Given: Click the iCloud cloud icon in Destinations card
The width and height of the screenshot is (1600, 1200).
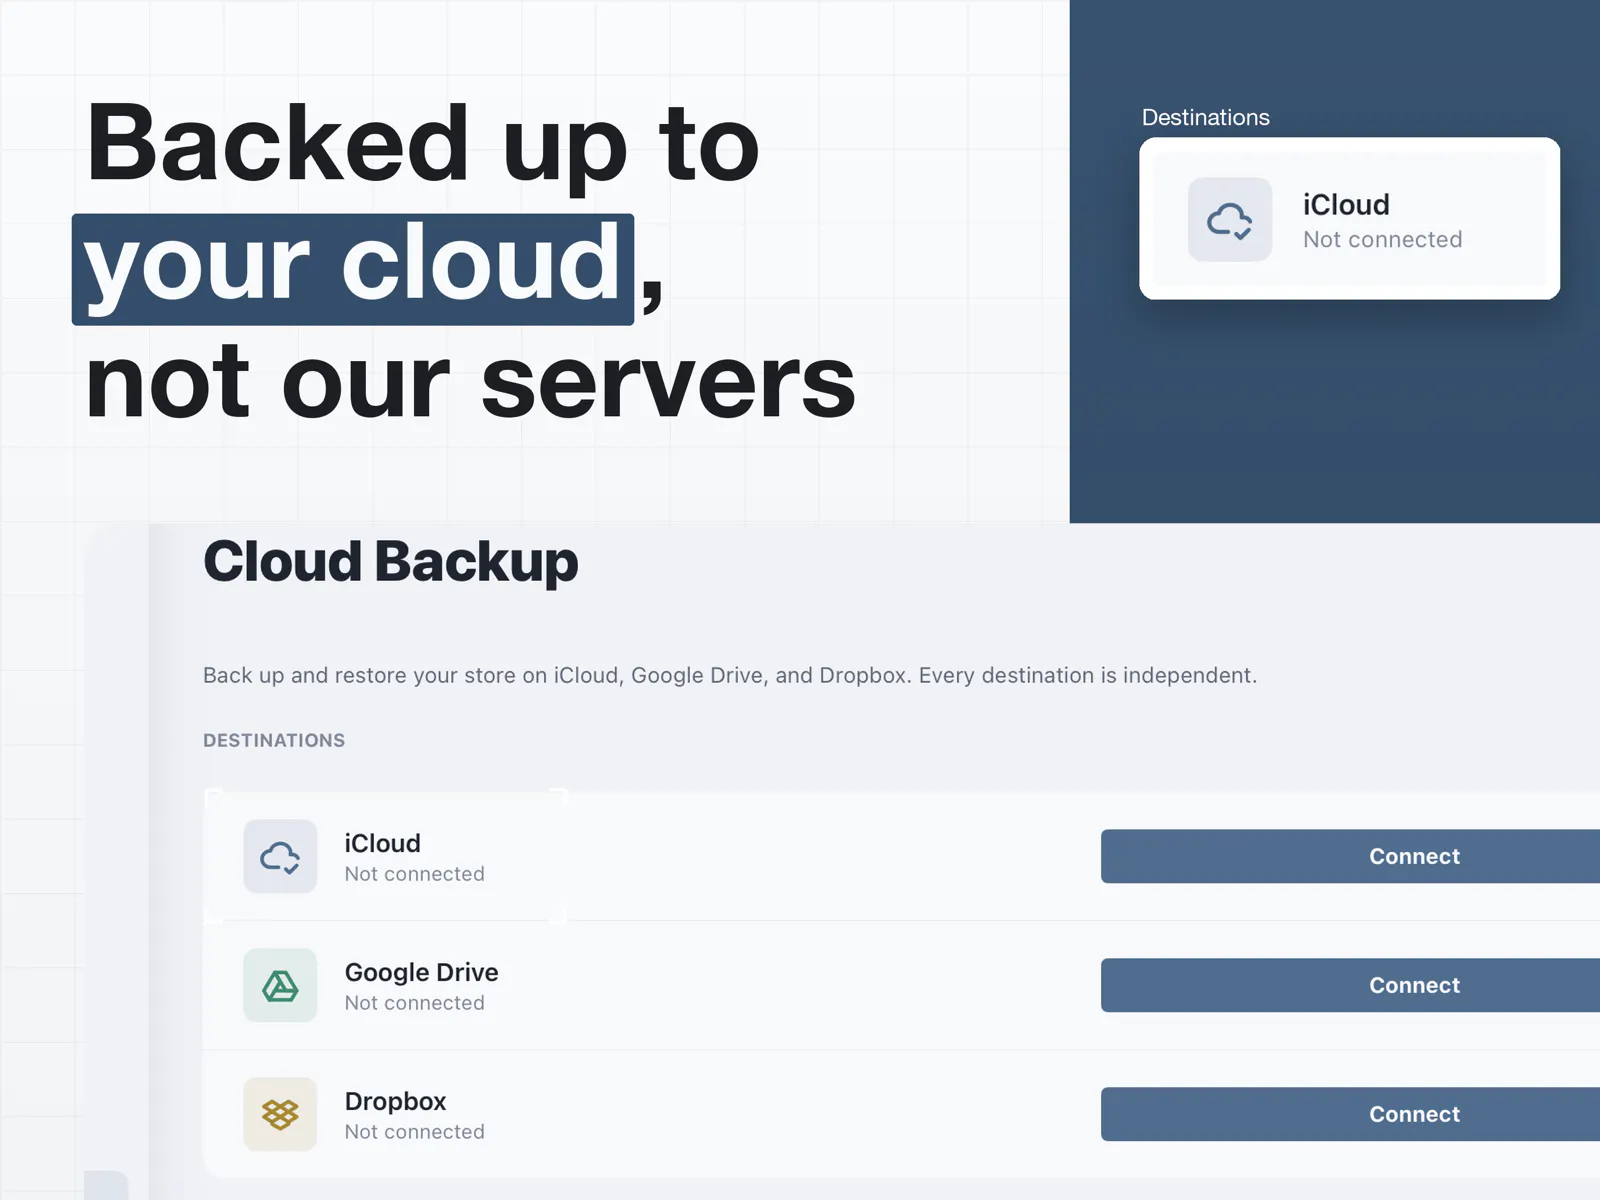Looking at the screenshot, I should pyautogui.click(x=1230, y=220).
